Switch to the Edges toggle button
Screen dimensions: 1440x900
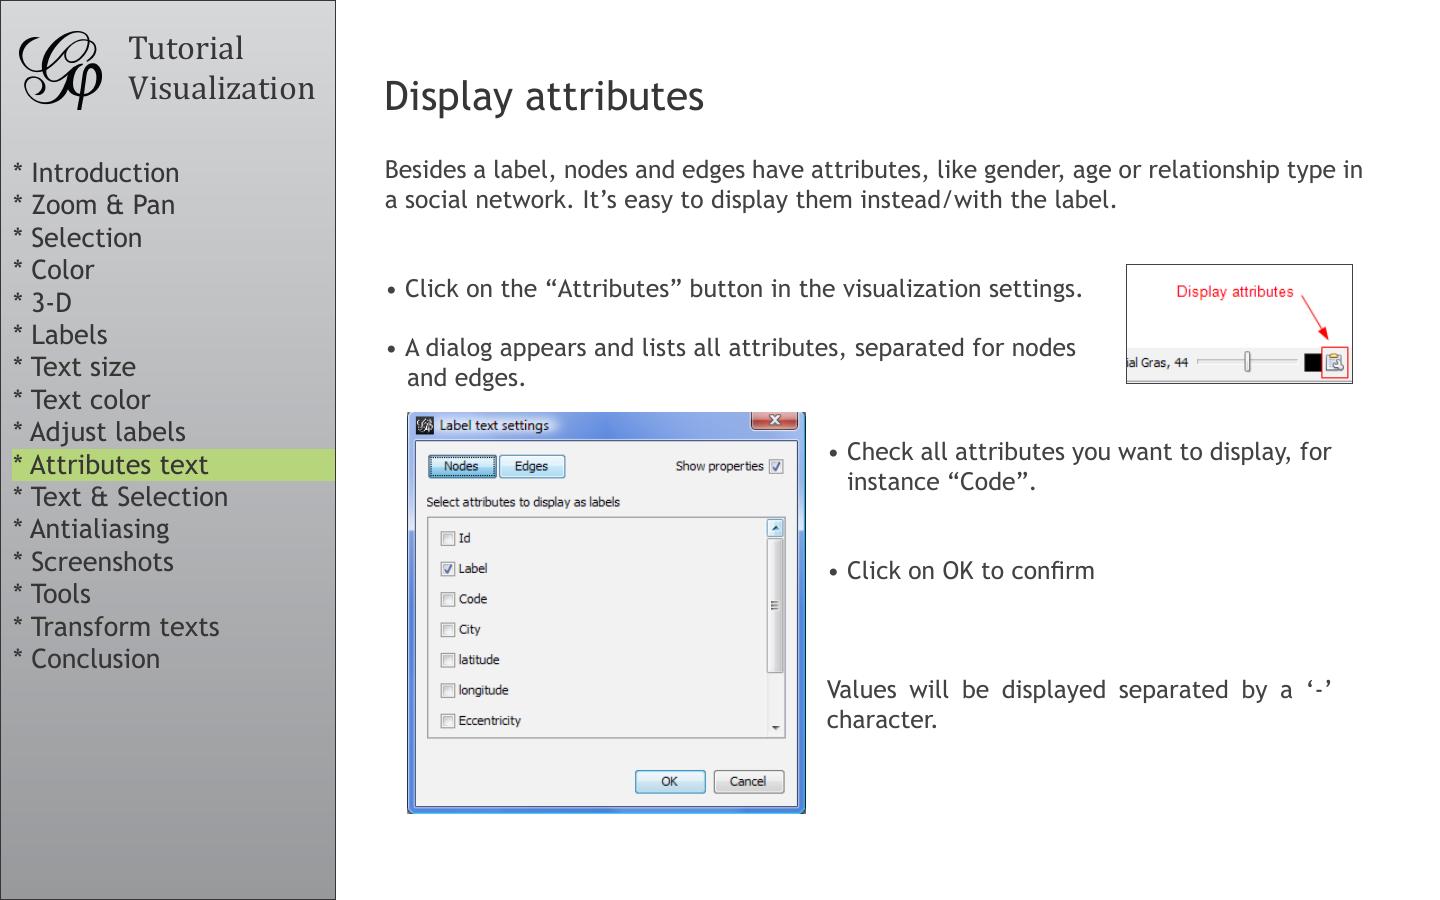531,466
